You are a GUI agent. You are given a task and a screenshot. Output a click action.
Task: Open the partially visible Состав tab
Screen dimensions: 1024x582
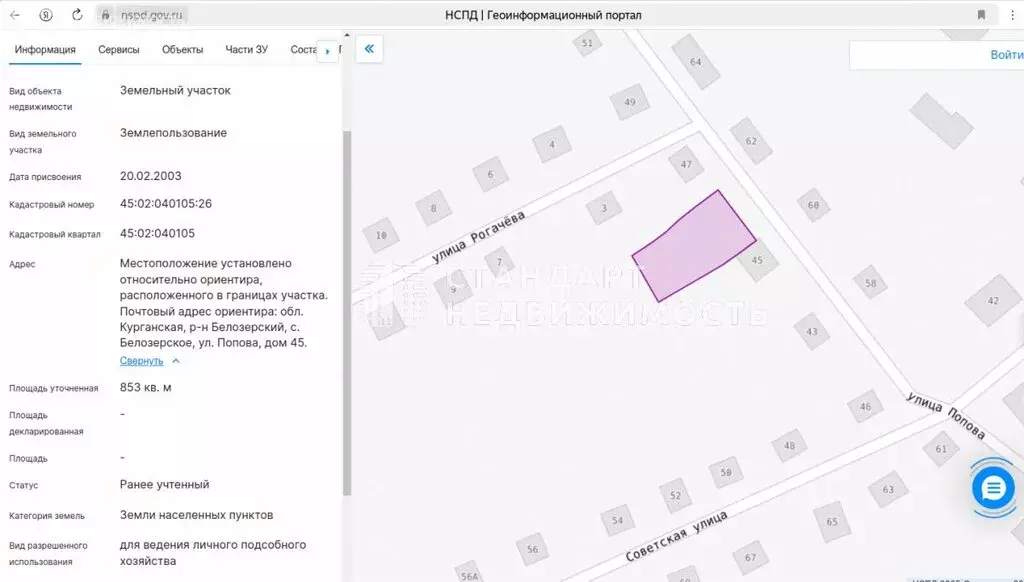coord(303,50)
